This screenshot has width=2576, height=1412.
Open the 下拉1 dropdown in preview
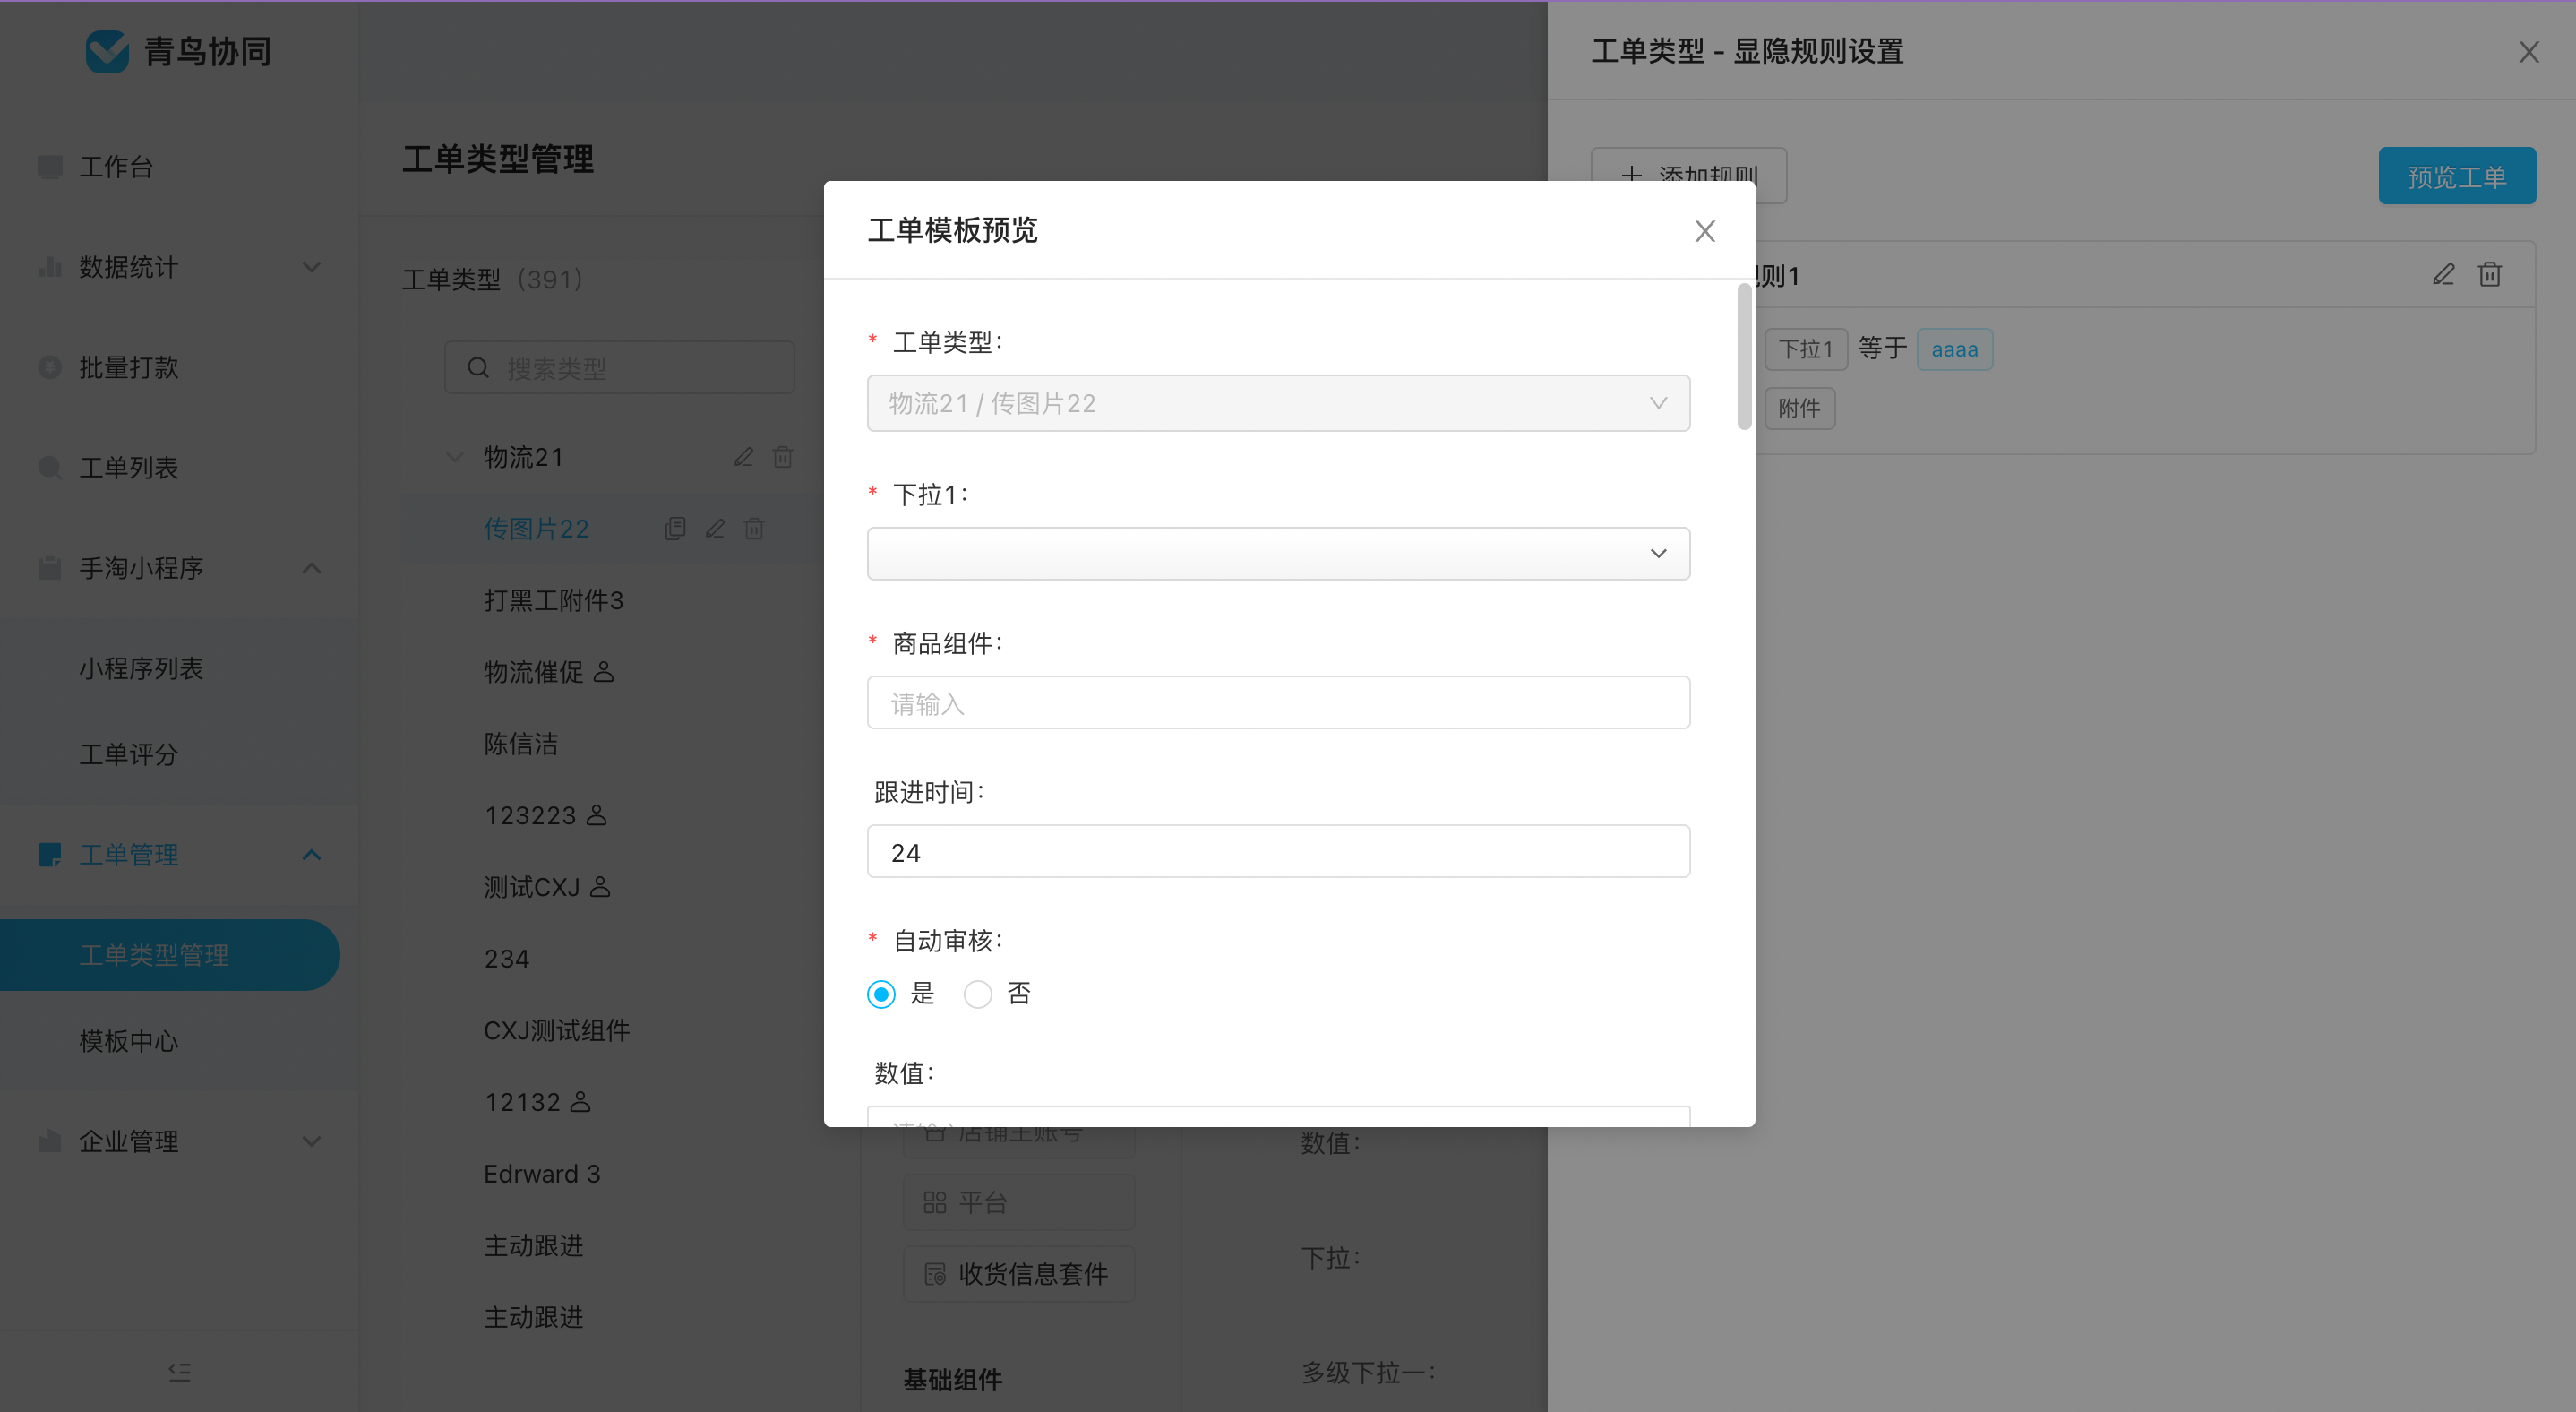coord(1278,553)
